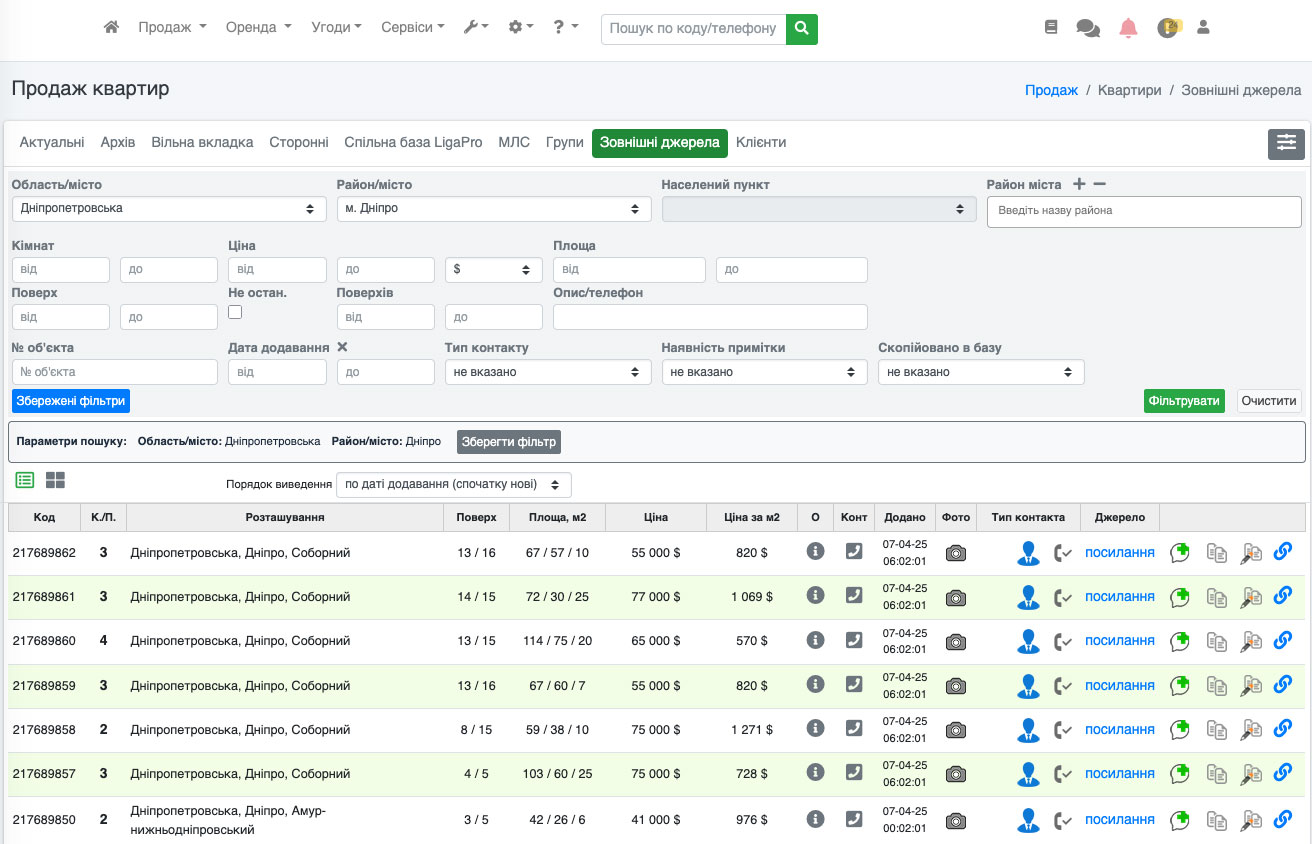Open the Порядок виведення sort dropdown

(x=453, y=484)
